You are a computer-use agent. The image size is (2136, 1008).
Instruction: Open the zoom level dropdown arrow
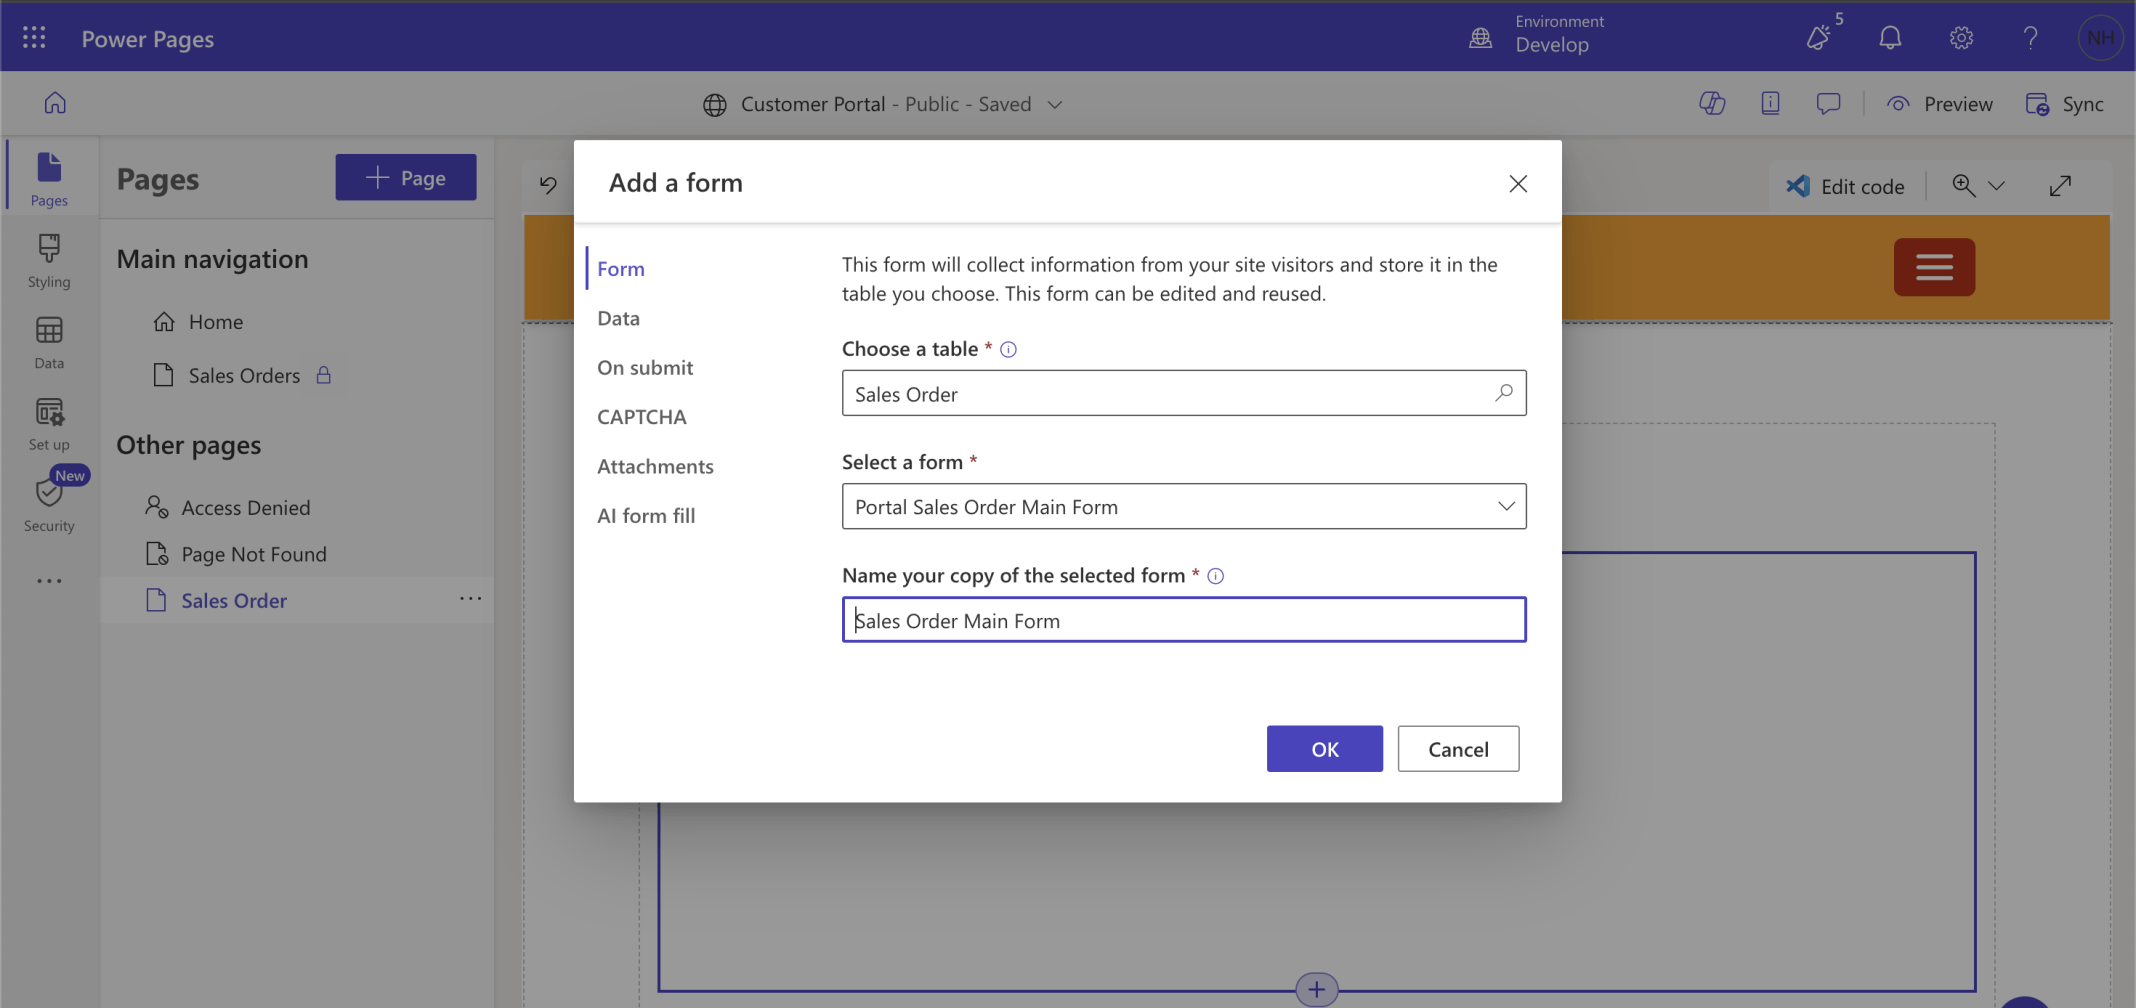(x=1997, y=186)
